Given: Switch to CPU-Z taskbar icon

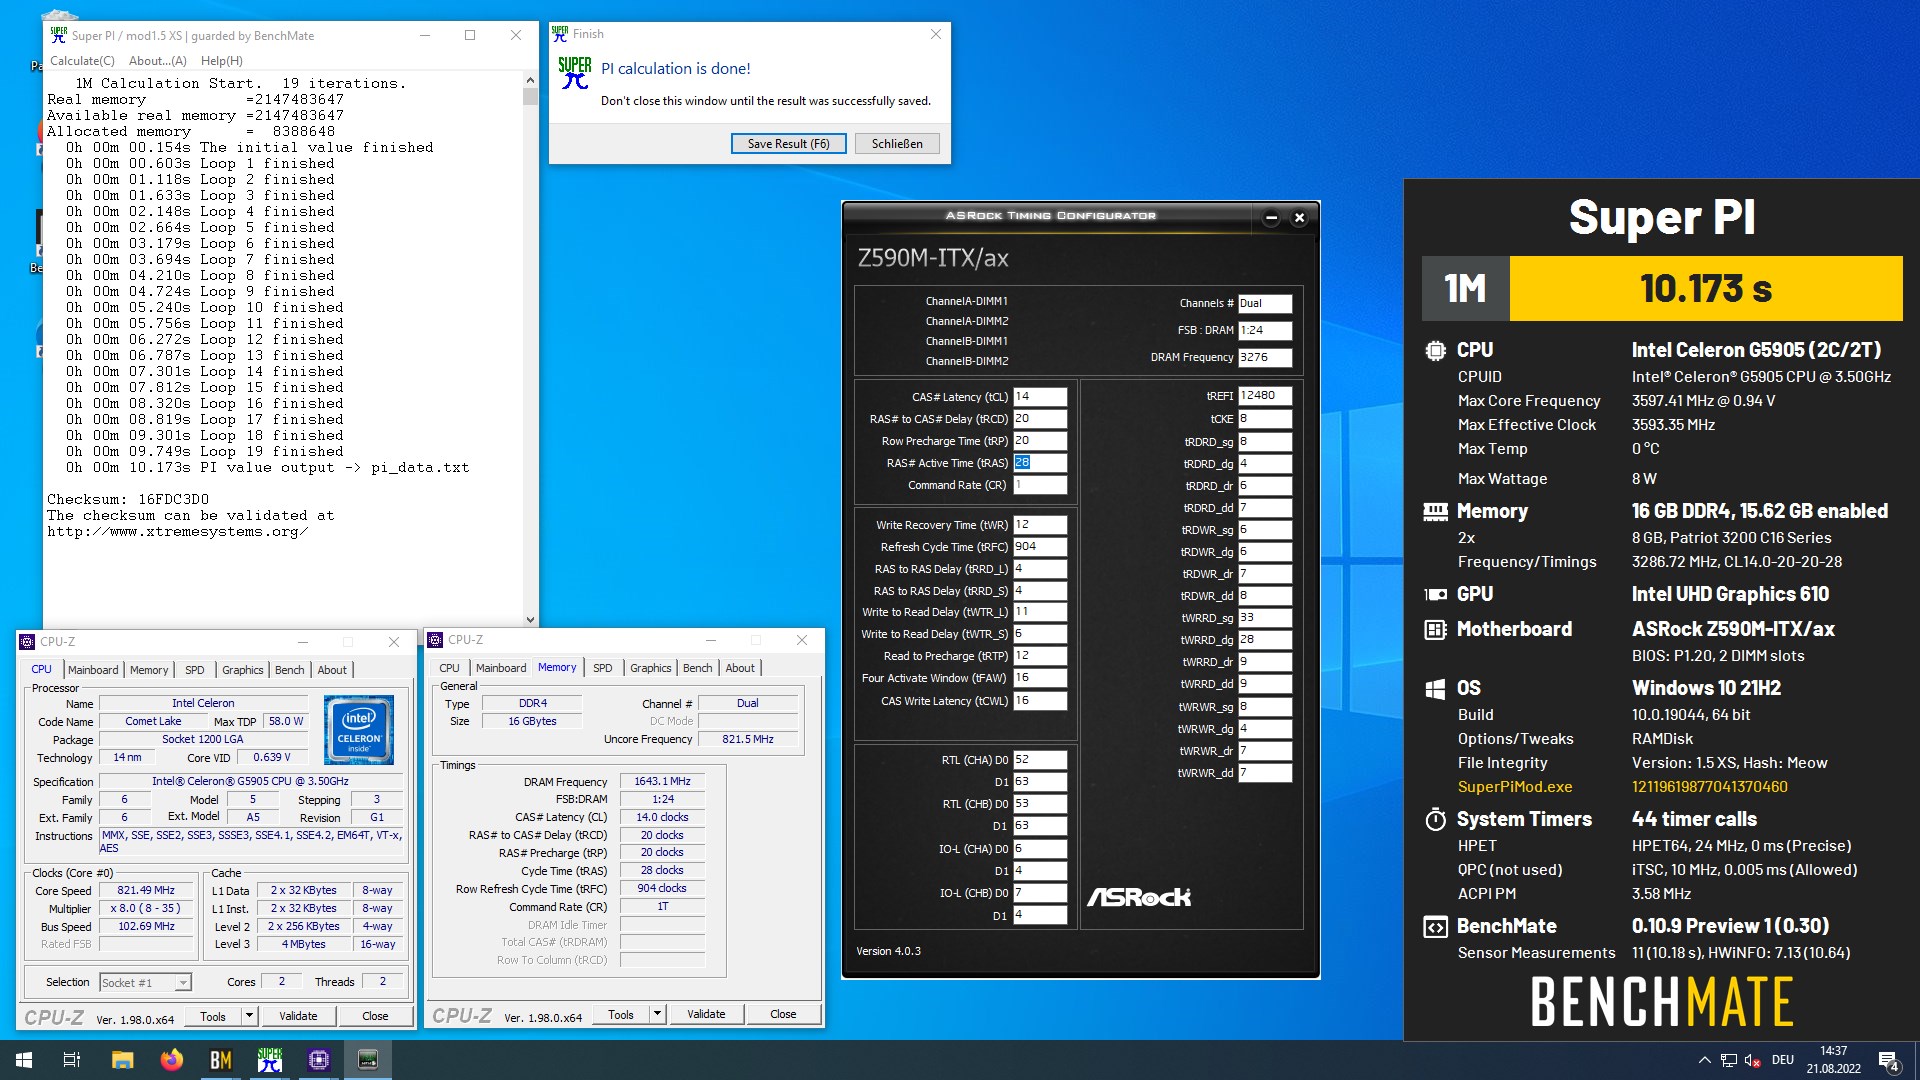Looking at the screenshot, I should 319,1060.
